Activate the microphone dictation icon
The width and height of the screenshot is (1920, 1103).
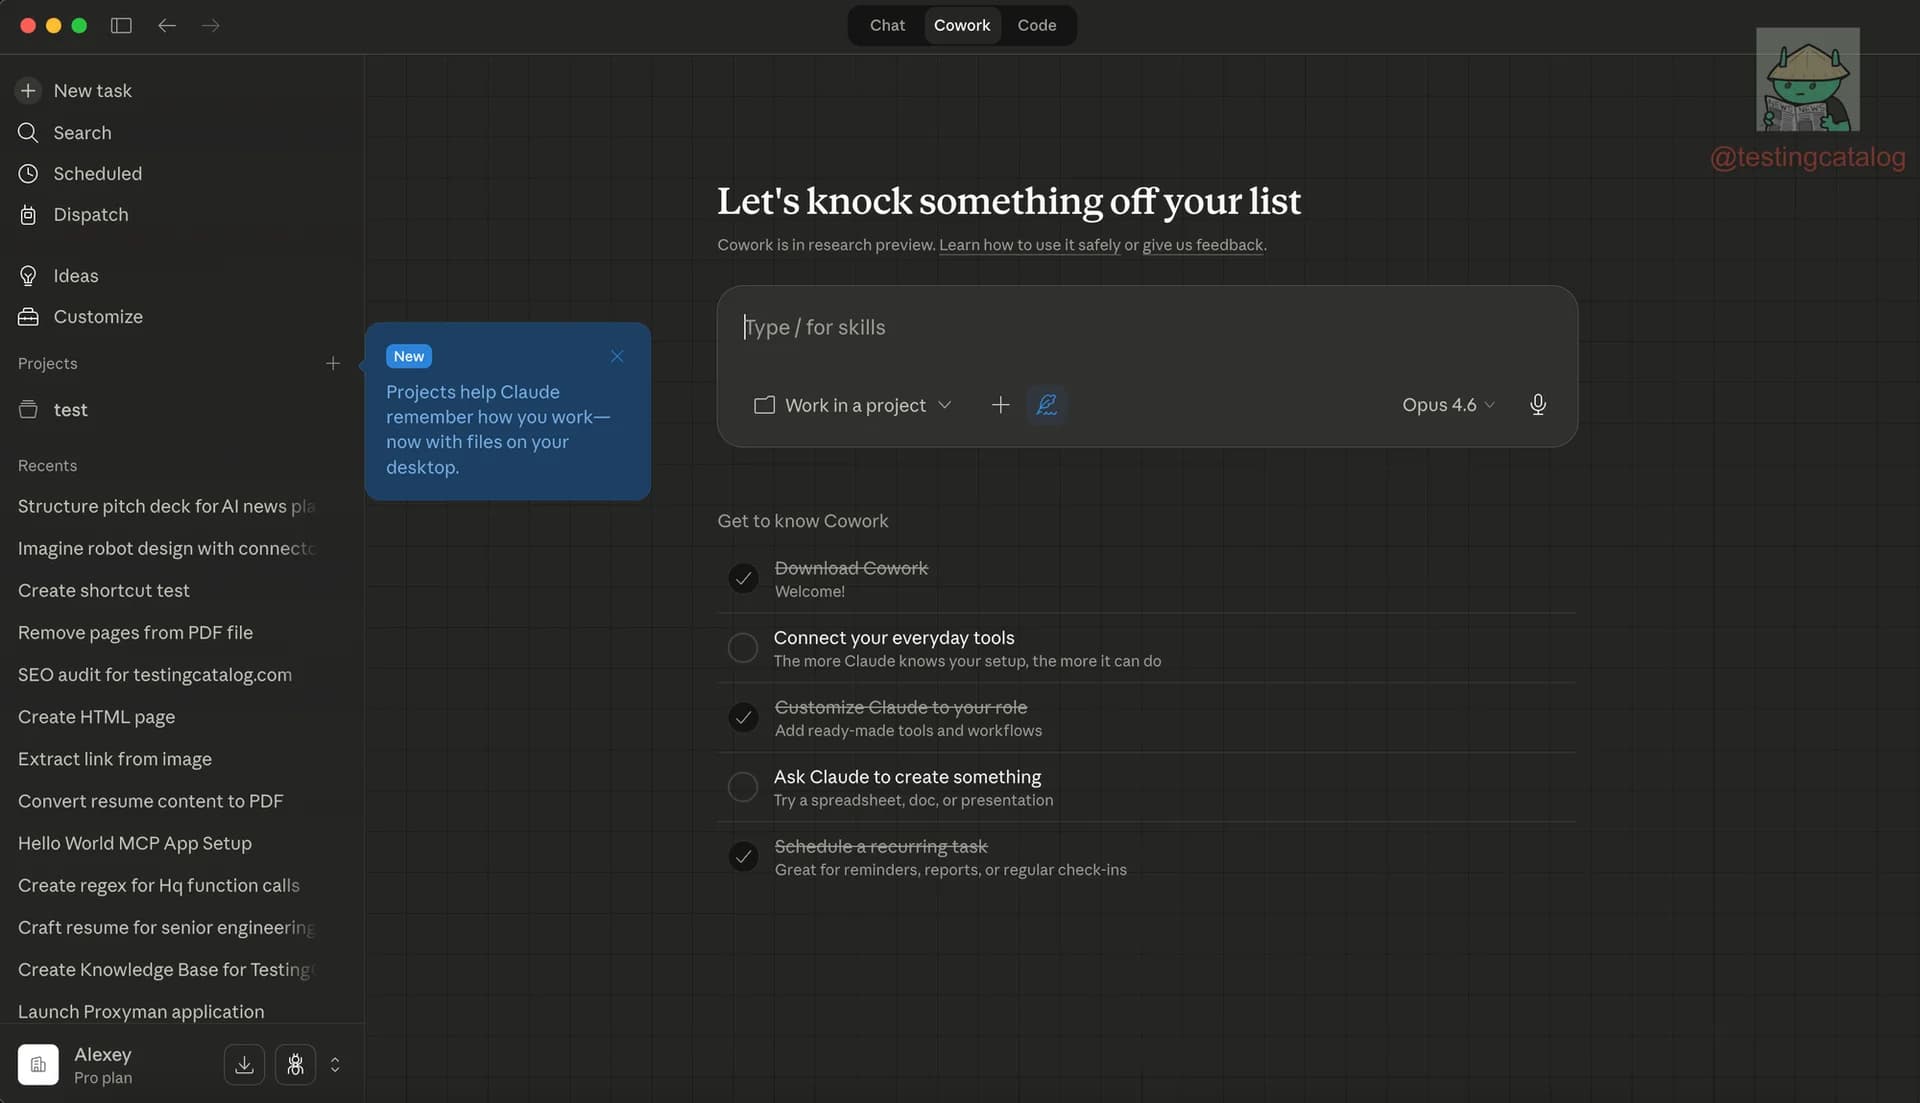pos(1537,405)
